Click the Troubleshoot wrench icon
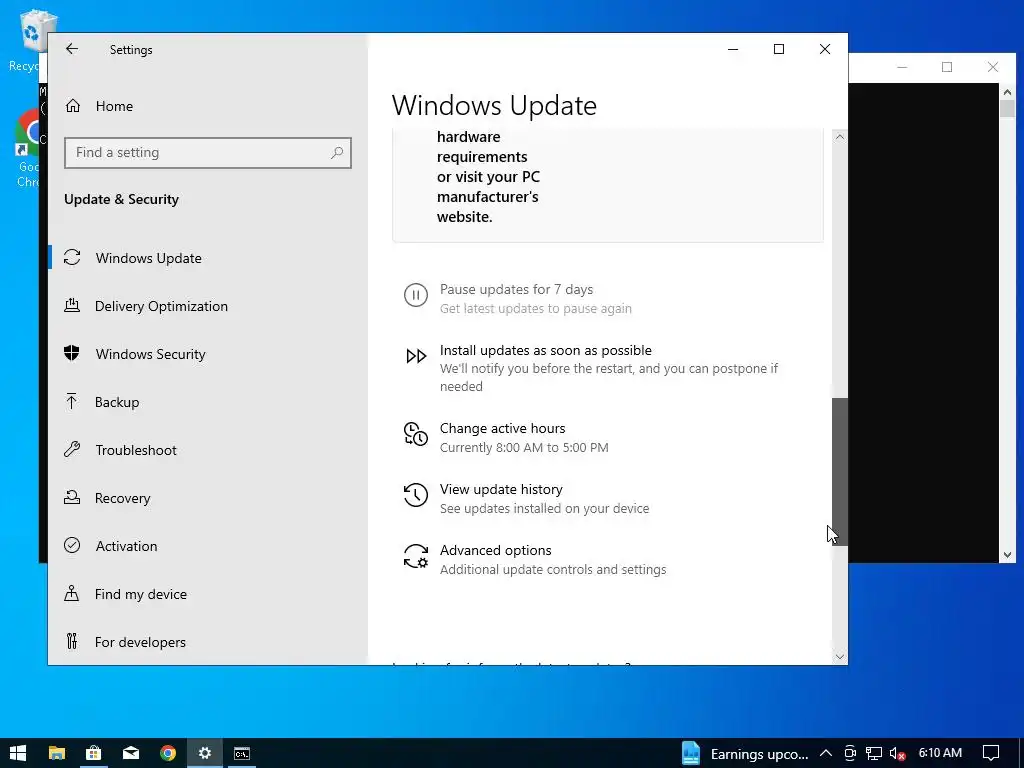Screen dimensions: 1024x768 tap(72, 449)
